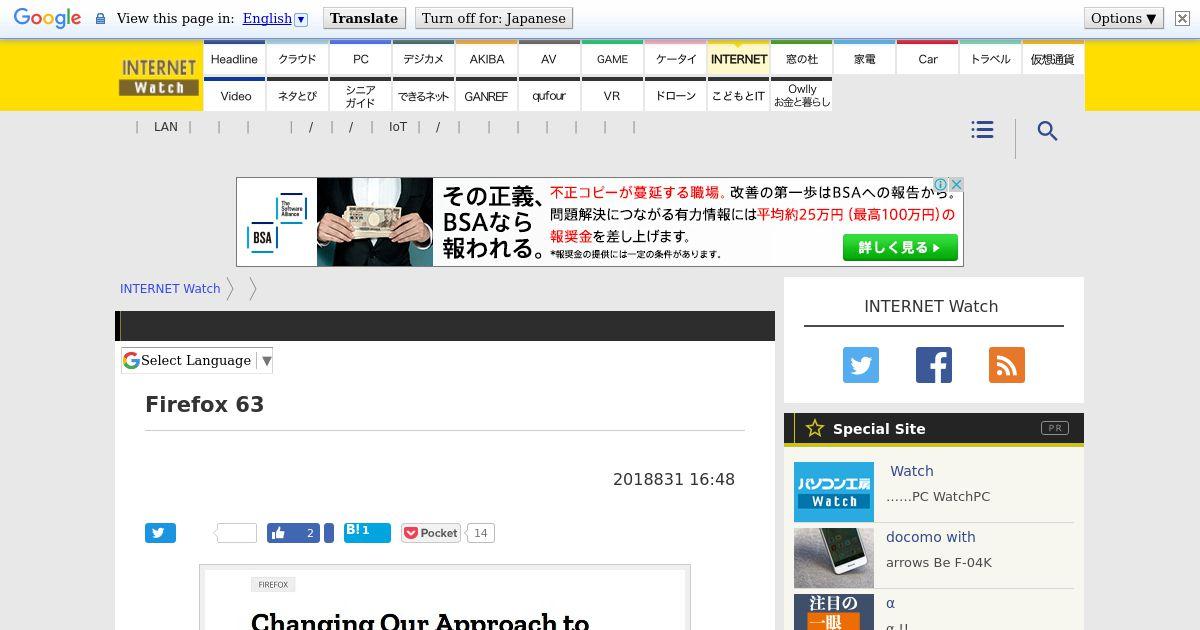This screenshot has width=1200, height=630.
Task: Open the 窓の杜 tab
Action: pyautogui.click(x=801, y=59)
